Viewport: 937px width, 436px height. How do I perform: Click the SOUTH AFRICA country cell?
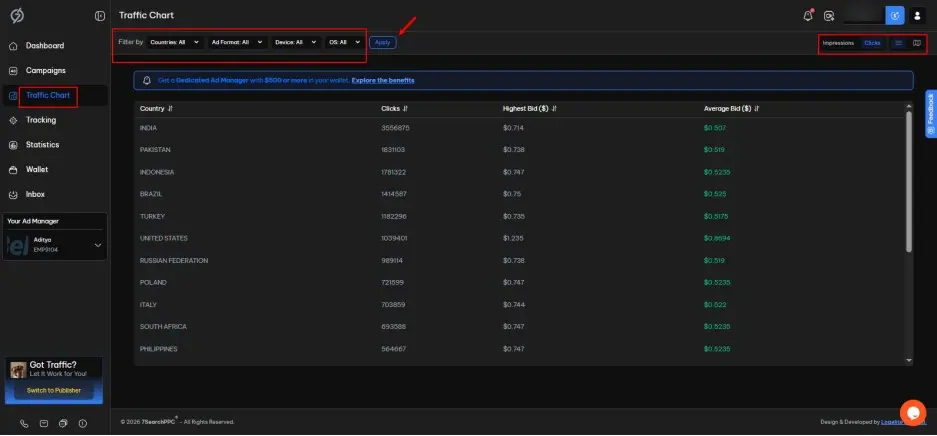tap(163, 327)
